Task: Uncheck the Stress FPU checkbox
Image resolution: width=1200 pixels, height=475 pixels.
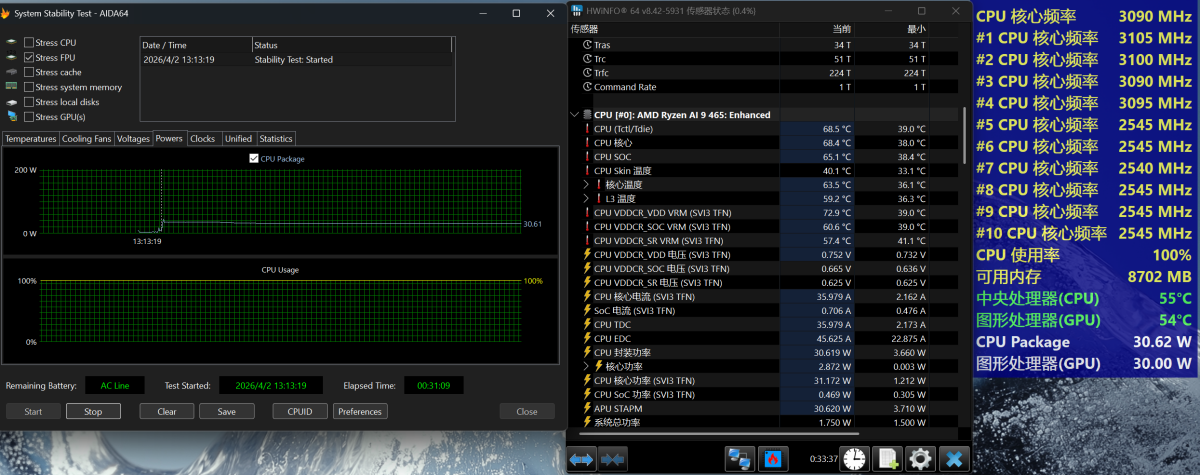Action: [x=29, y=58]
